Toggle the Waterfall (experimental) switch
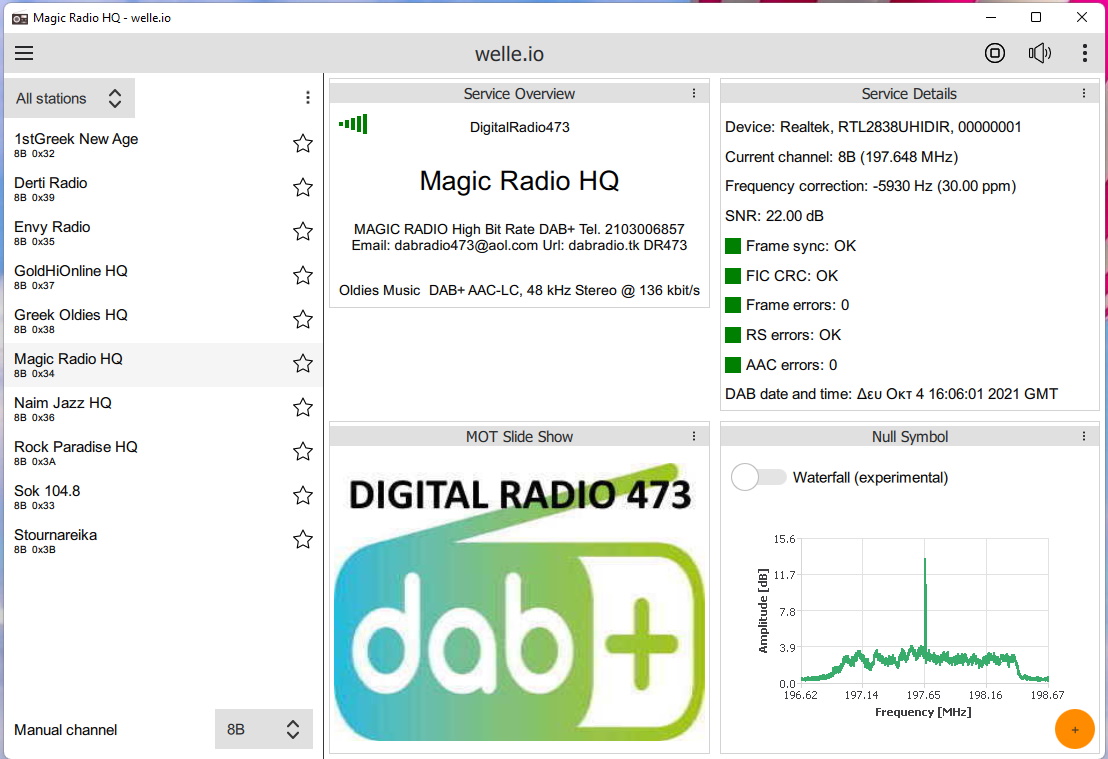 (759, 477)
